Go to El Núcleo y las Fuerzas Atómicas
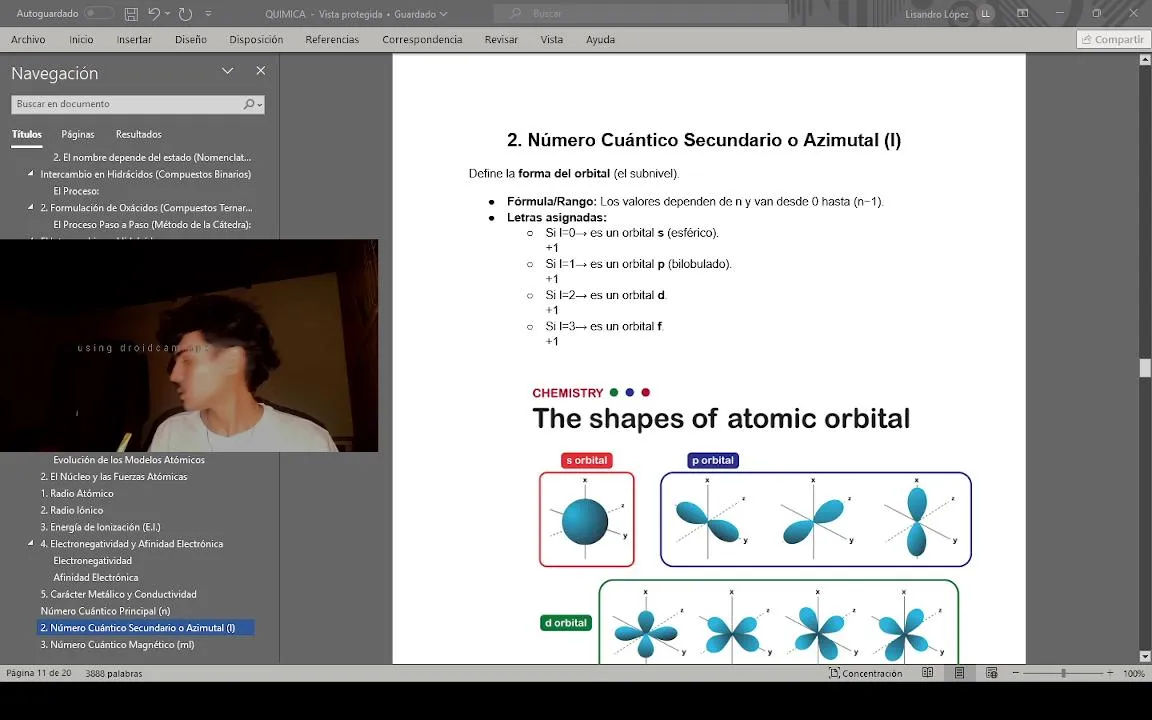Screen dimensions: 1152x720 point(114,477)
